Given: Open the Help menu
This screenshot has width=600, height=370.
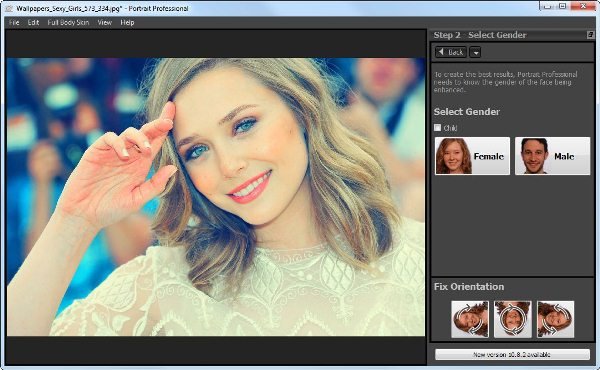Looking at the screenshot, I should (127, 23).
